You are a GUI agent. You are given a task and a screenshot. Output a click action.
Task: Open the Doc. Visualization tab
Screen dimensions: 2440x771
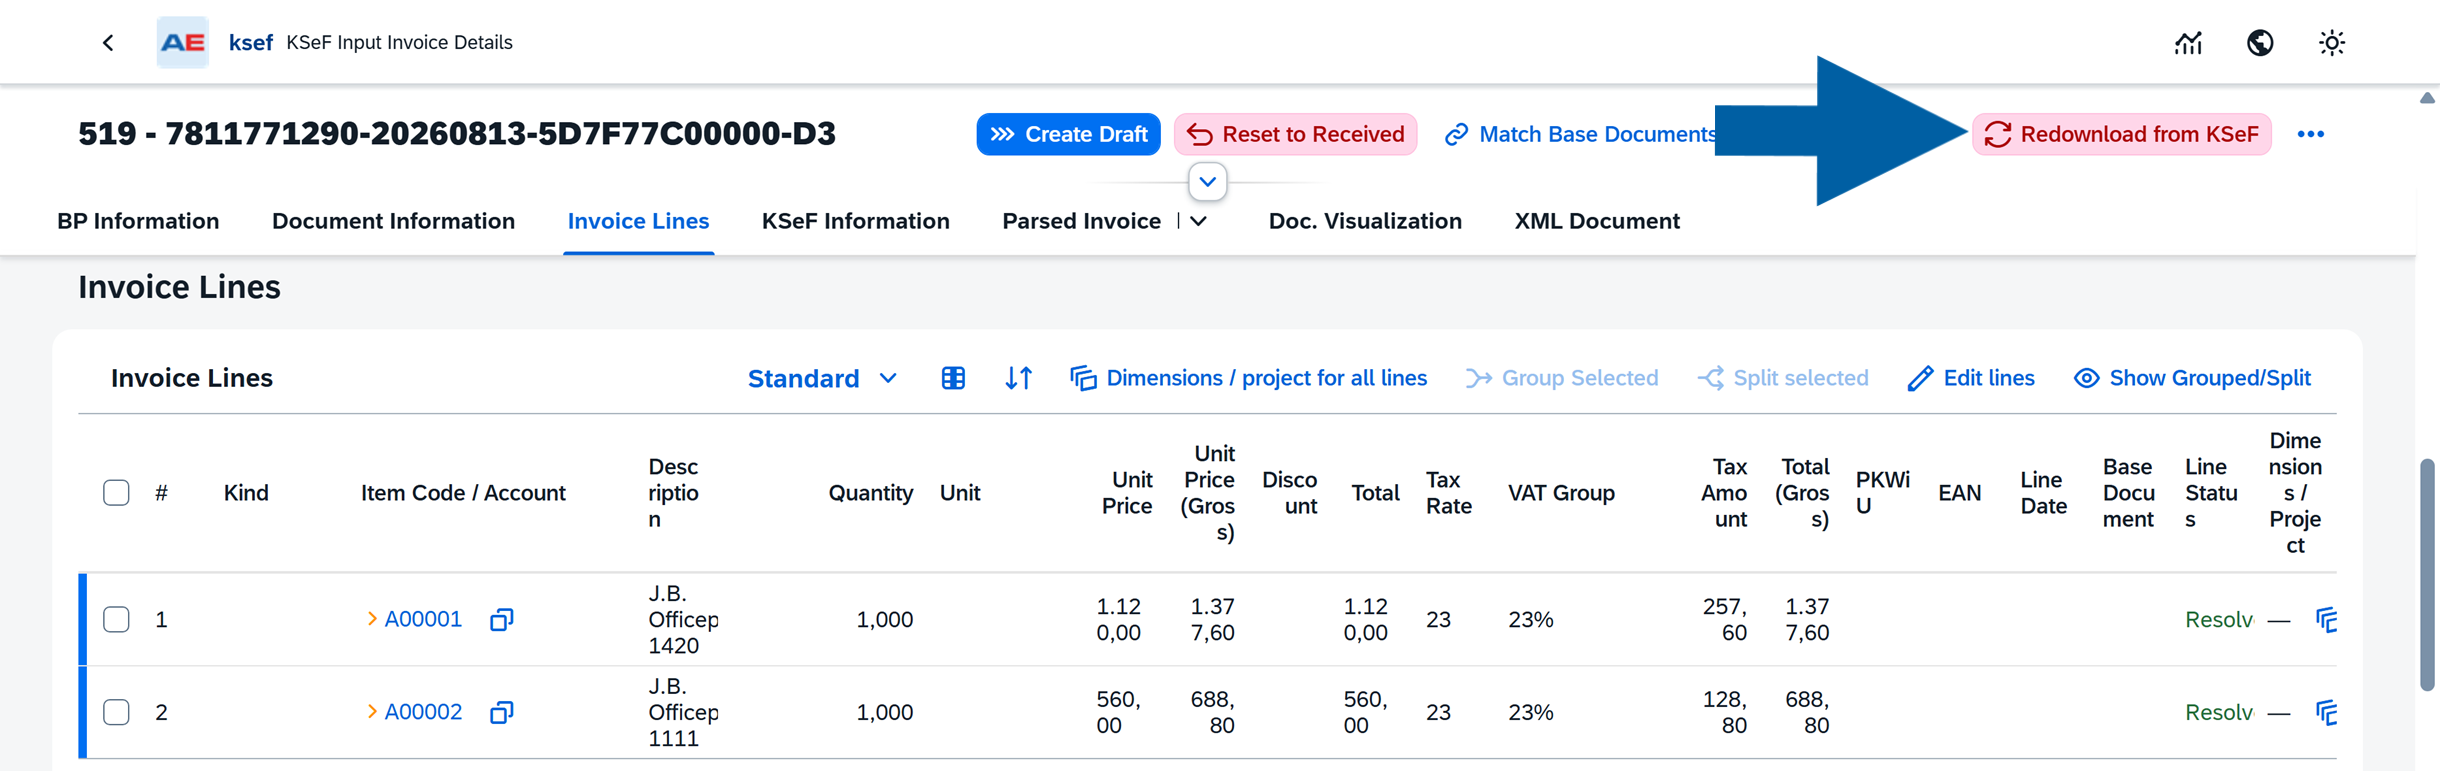[1365, 221]
